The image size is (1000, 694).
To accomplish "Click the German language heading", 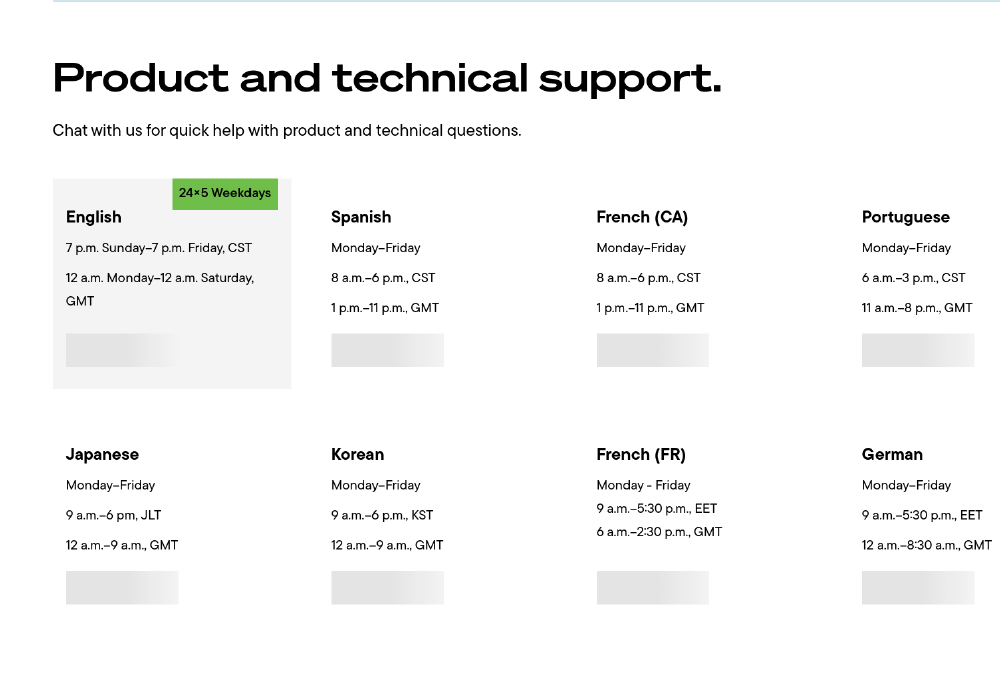I will [x=892, y=454].
